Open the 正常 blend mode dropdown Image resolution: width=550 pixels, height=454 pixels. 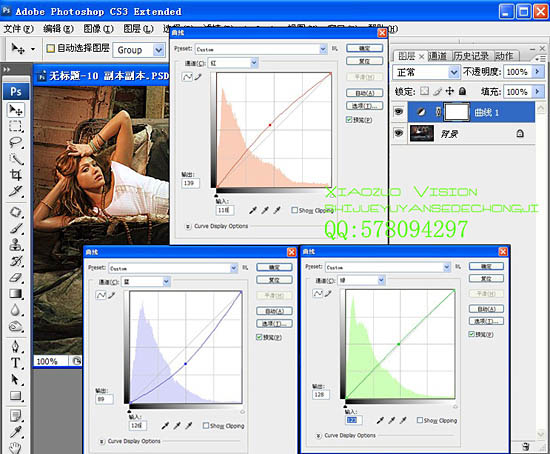425,72
